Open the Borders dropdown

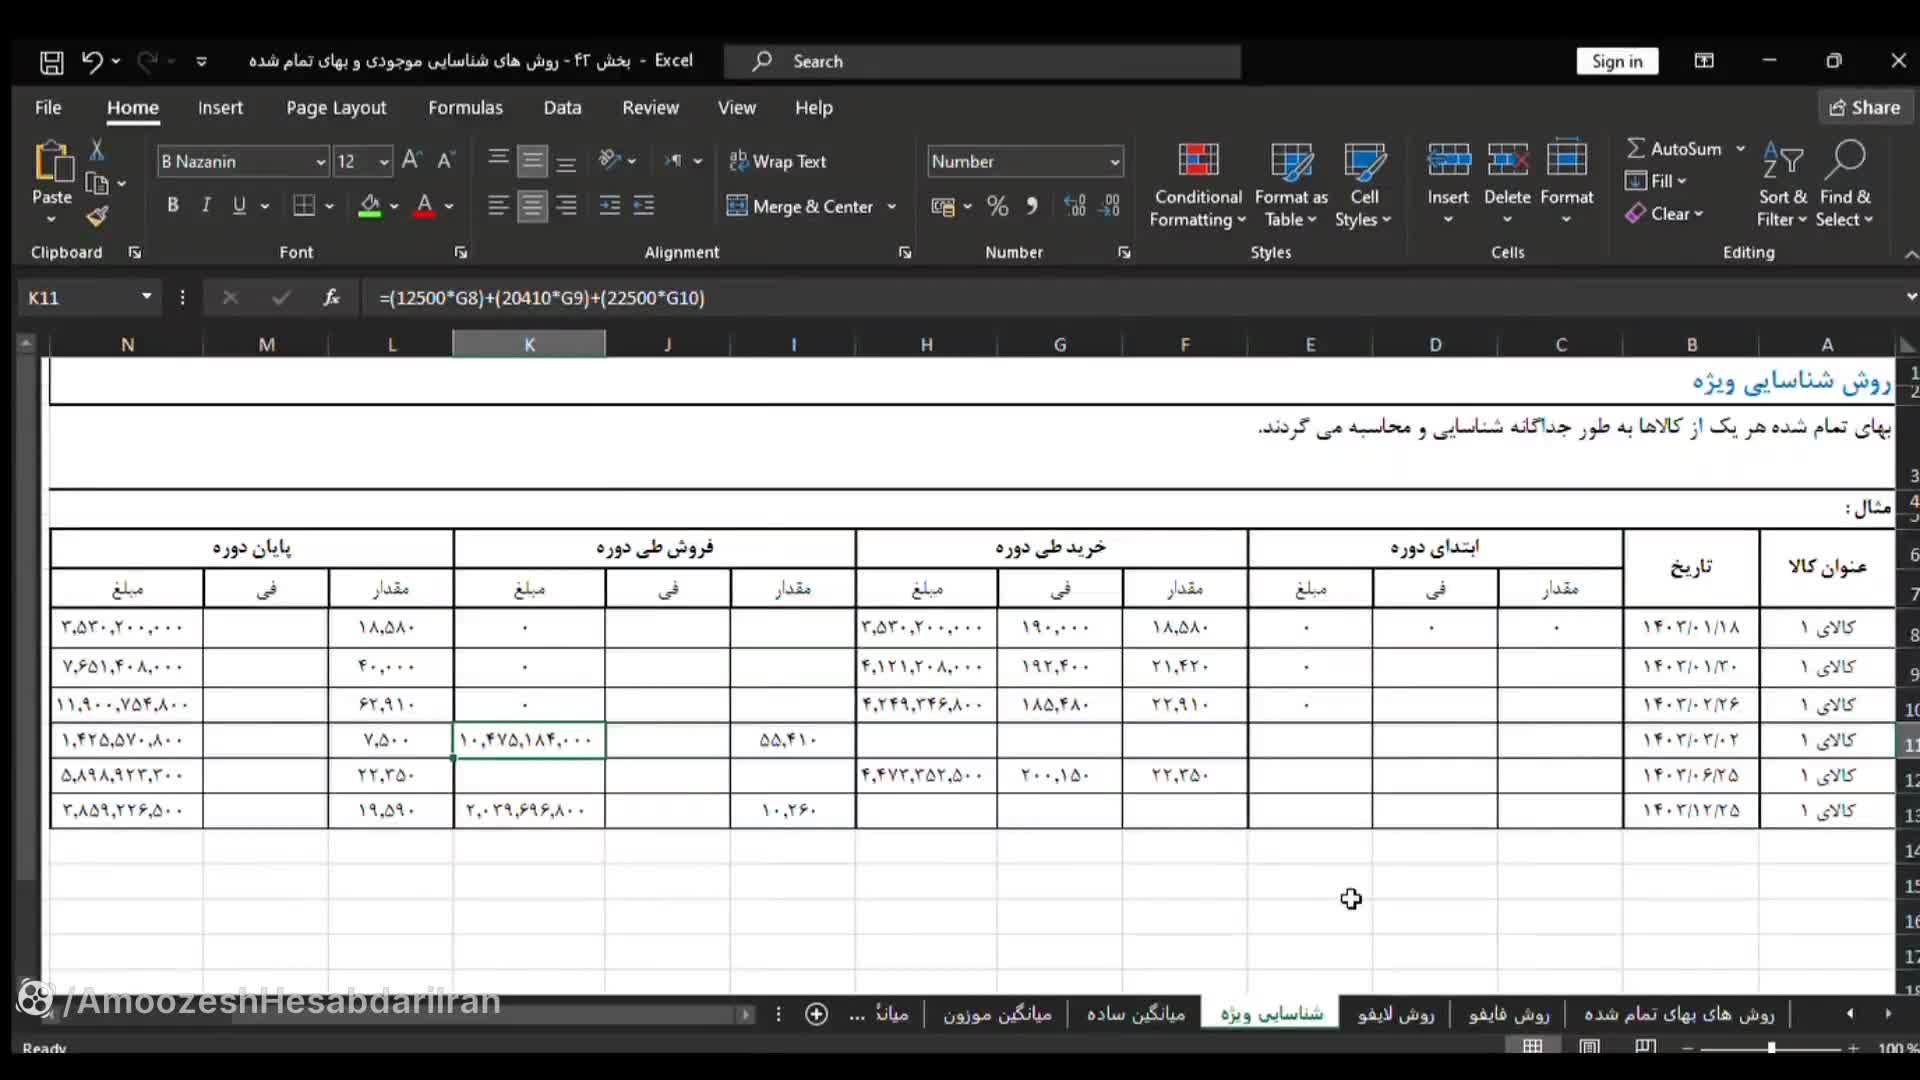(x=329, y=206)
